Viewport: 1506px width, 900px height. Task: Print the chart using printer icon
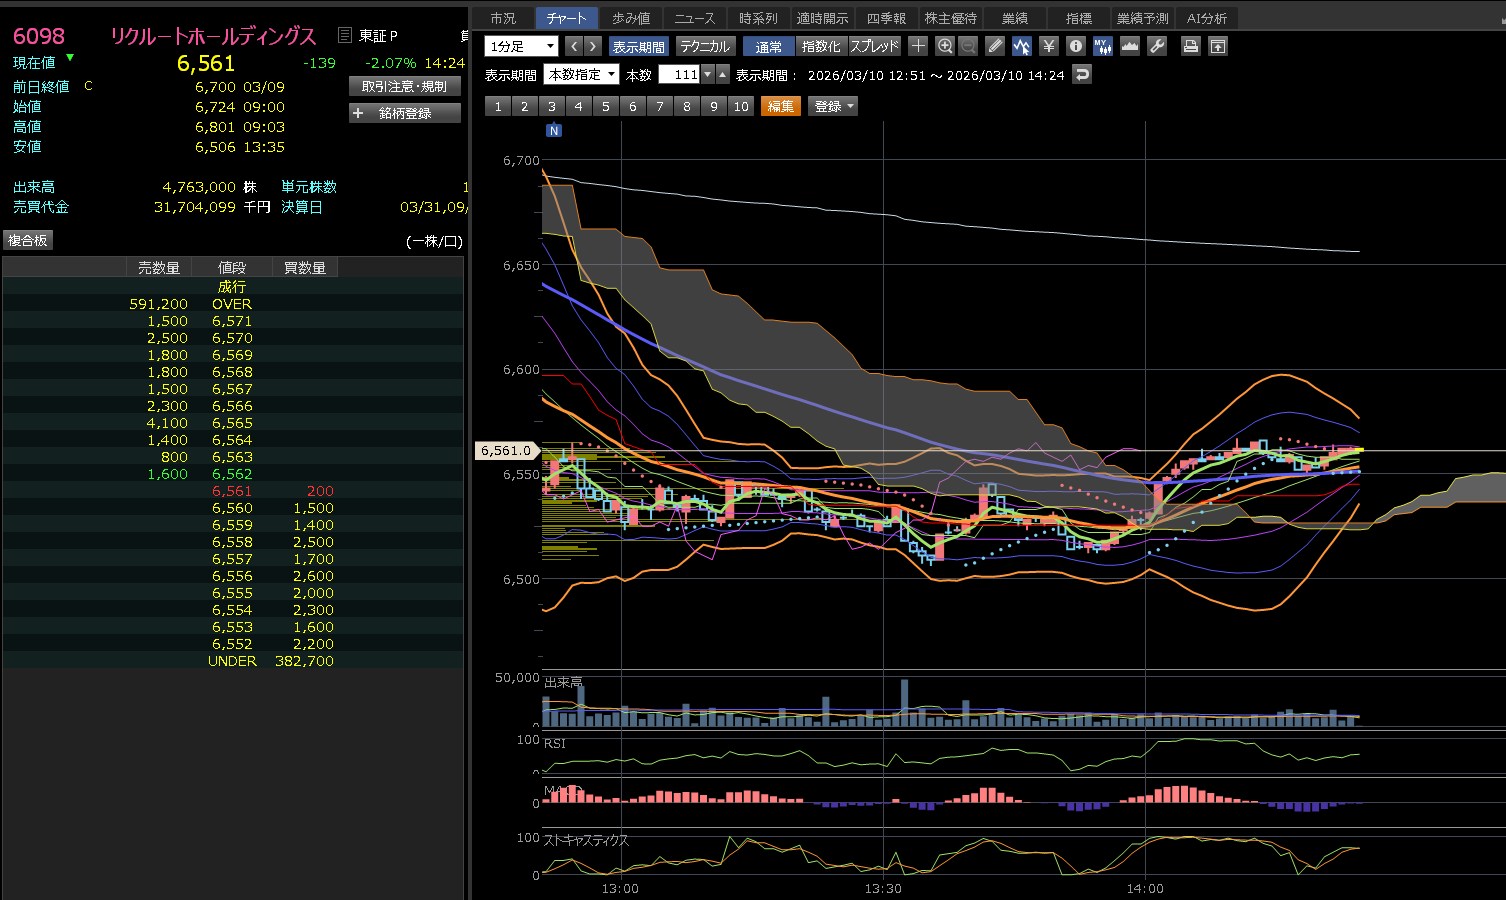[1190, 46]
